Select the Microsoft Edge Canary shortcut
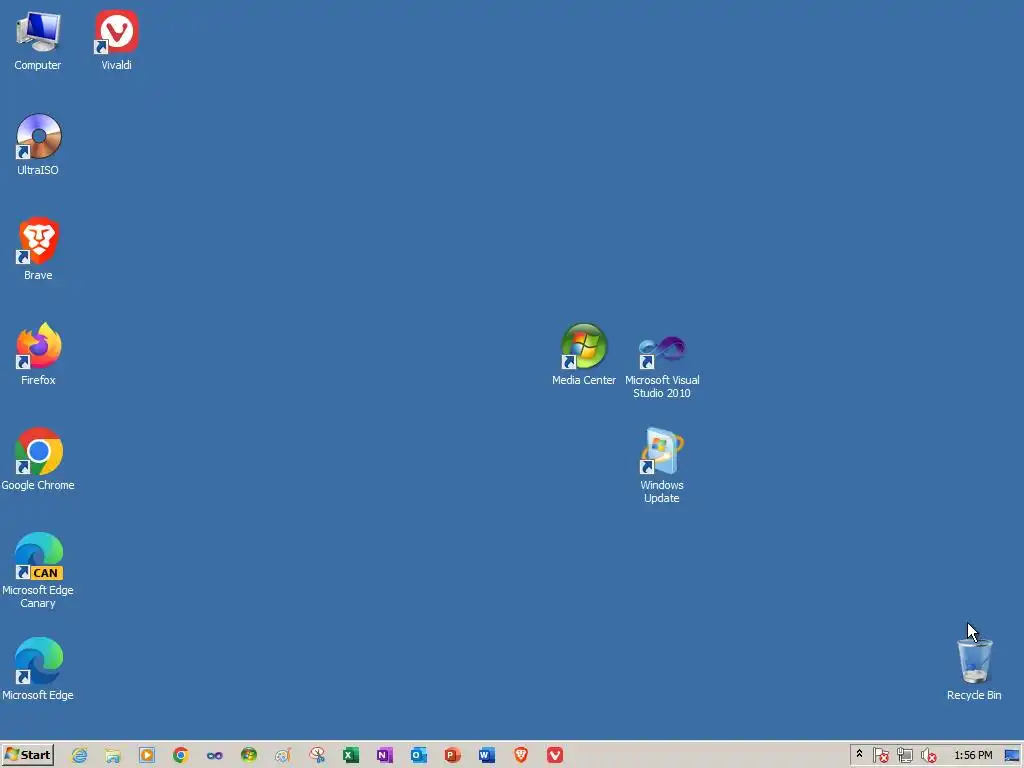 point(38,571)
